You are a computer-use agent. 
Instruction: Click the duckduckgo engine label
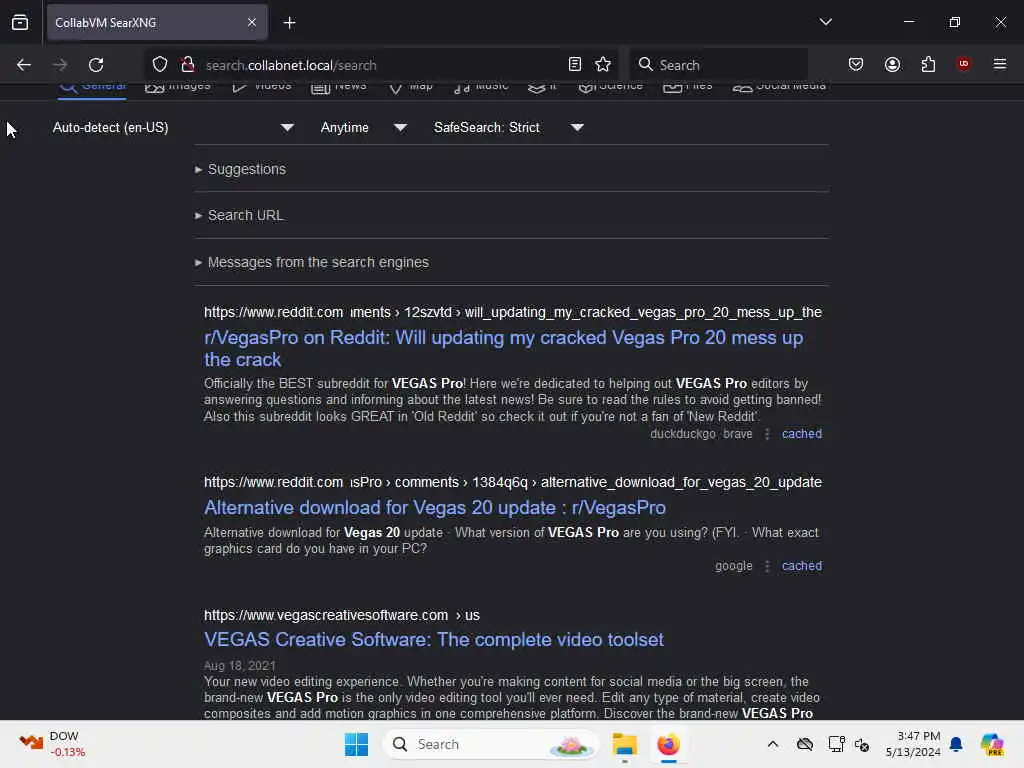click(x=682, y=434)
